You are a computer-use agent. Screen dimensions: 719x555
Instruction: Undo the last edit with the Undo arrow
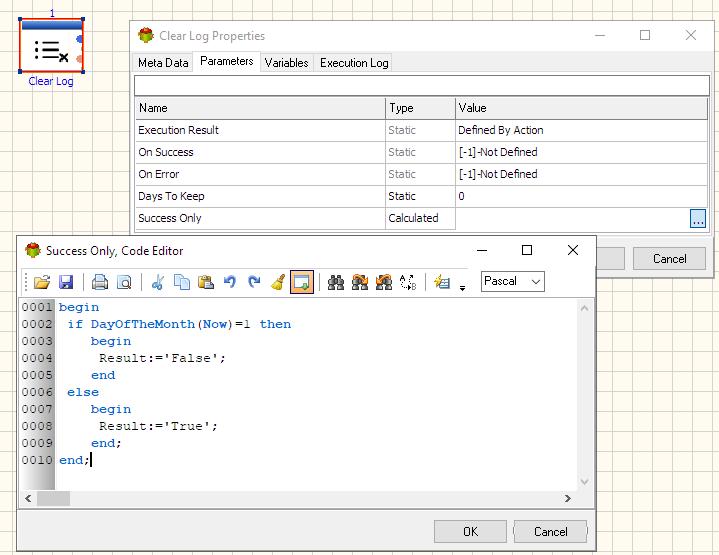pyautogui.click(x=230, y=282)
